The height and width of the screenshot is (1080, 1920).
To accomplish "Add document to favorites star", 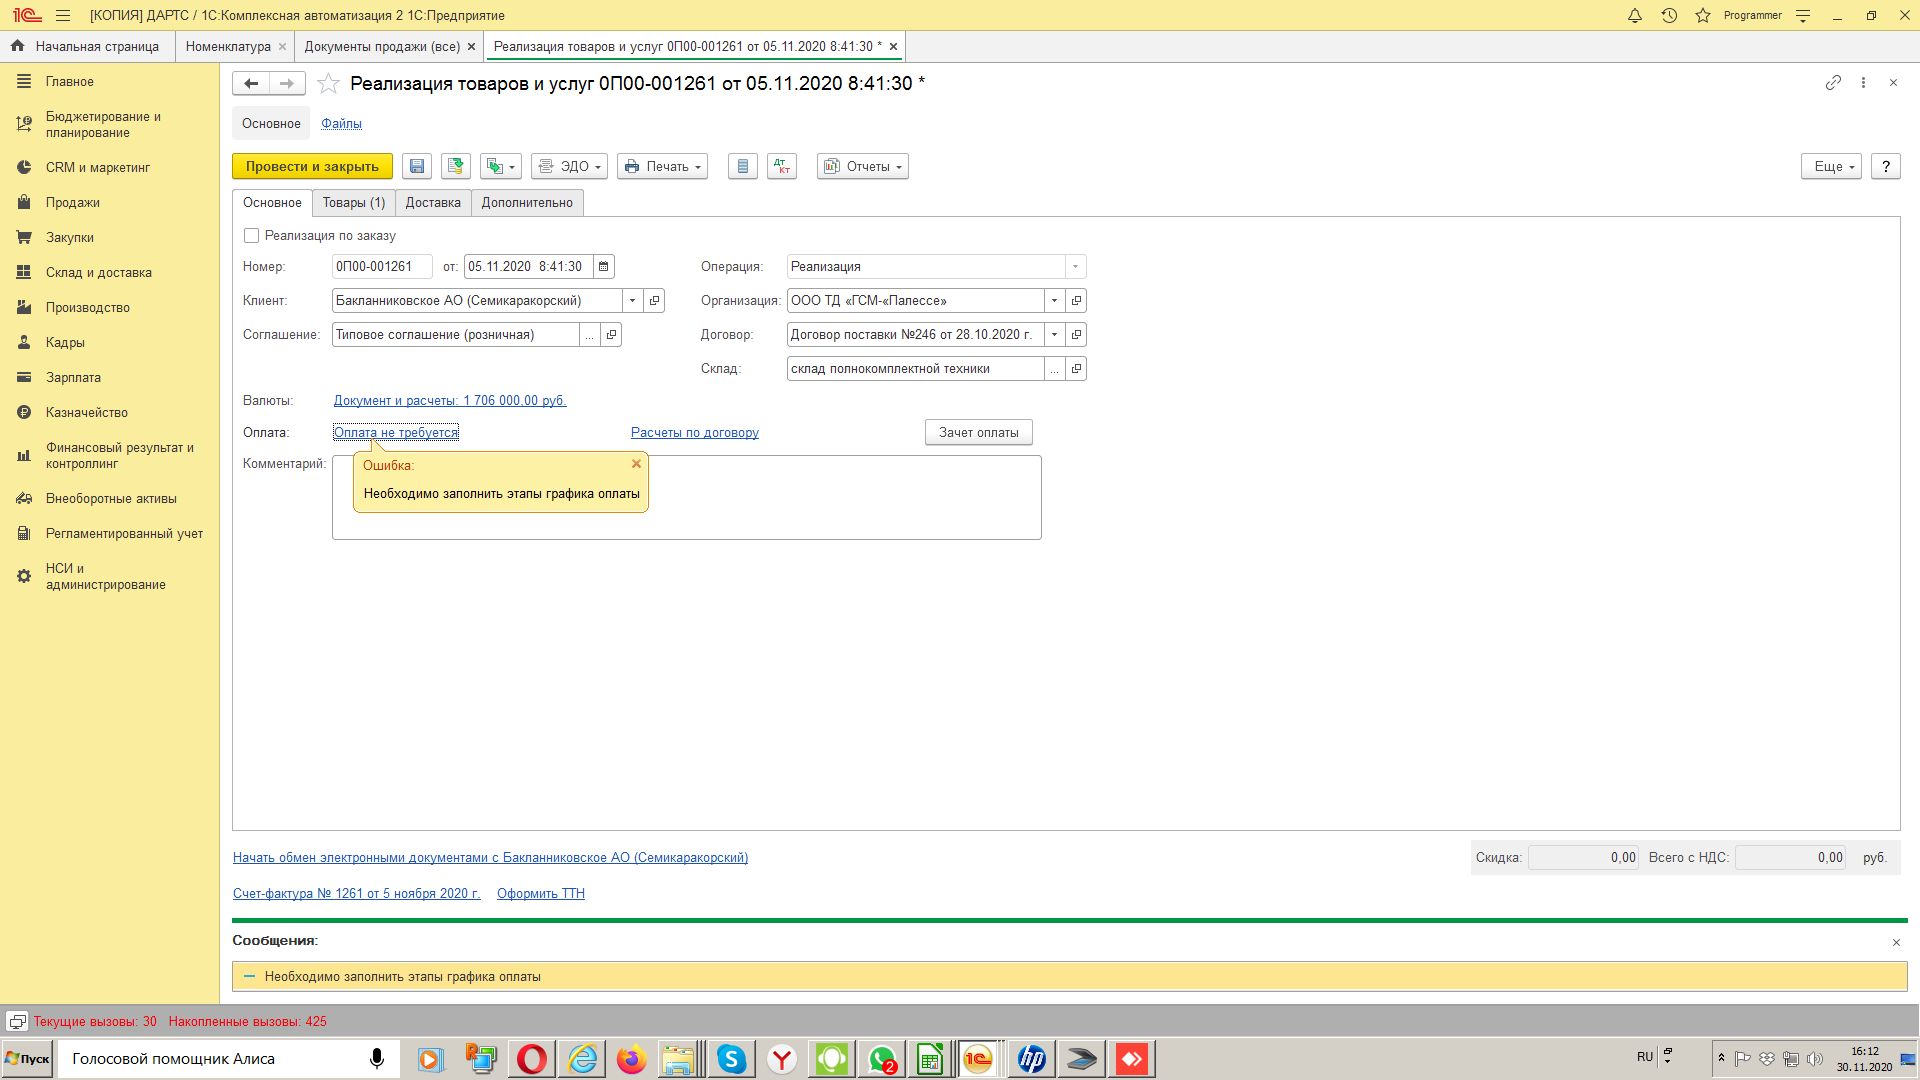I will point(328,84).
